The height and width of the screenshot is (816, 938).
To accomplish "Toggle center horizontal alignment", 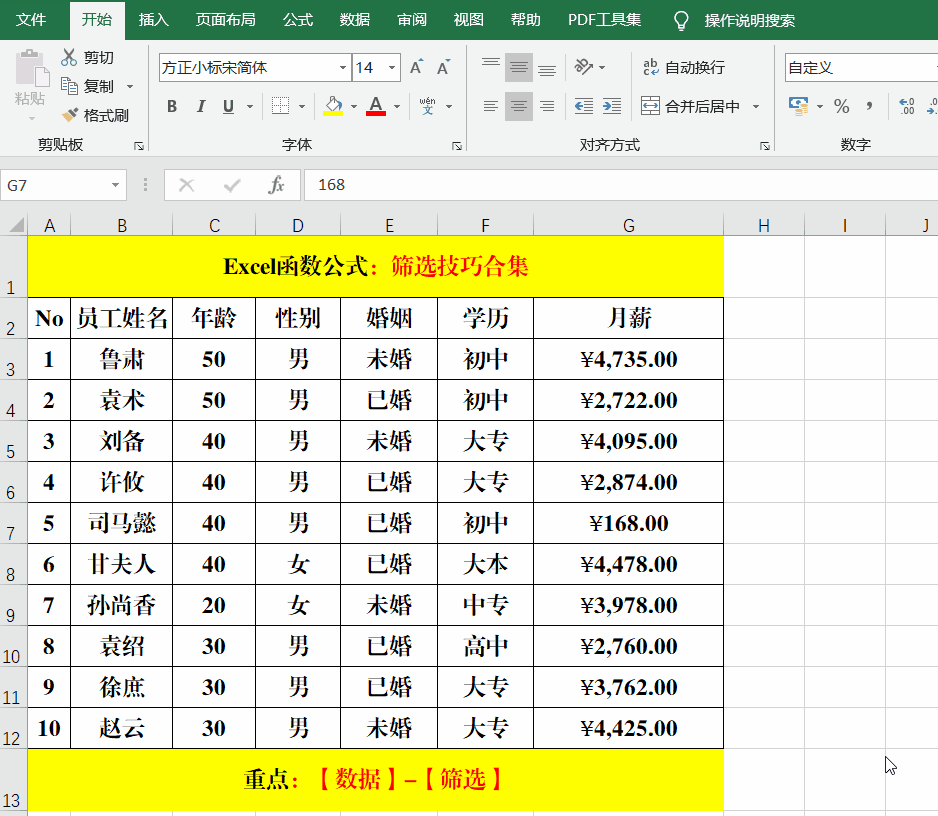I will (519, 106).
